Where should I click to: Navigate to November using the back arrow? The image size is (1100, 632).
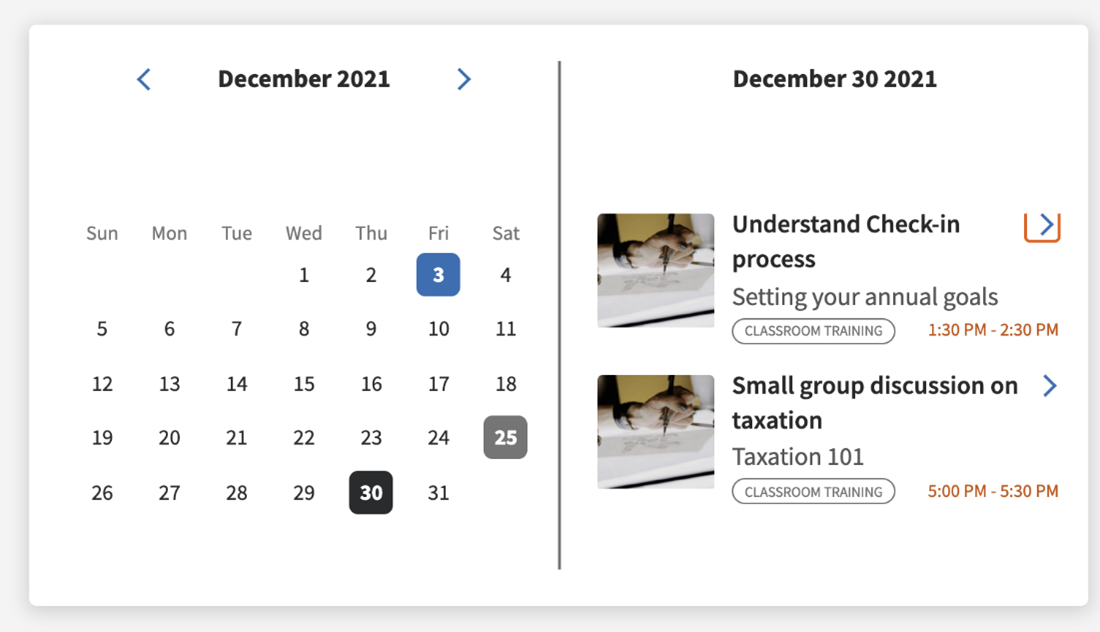(143, 79)
